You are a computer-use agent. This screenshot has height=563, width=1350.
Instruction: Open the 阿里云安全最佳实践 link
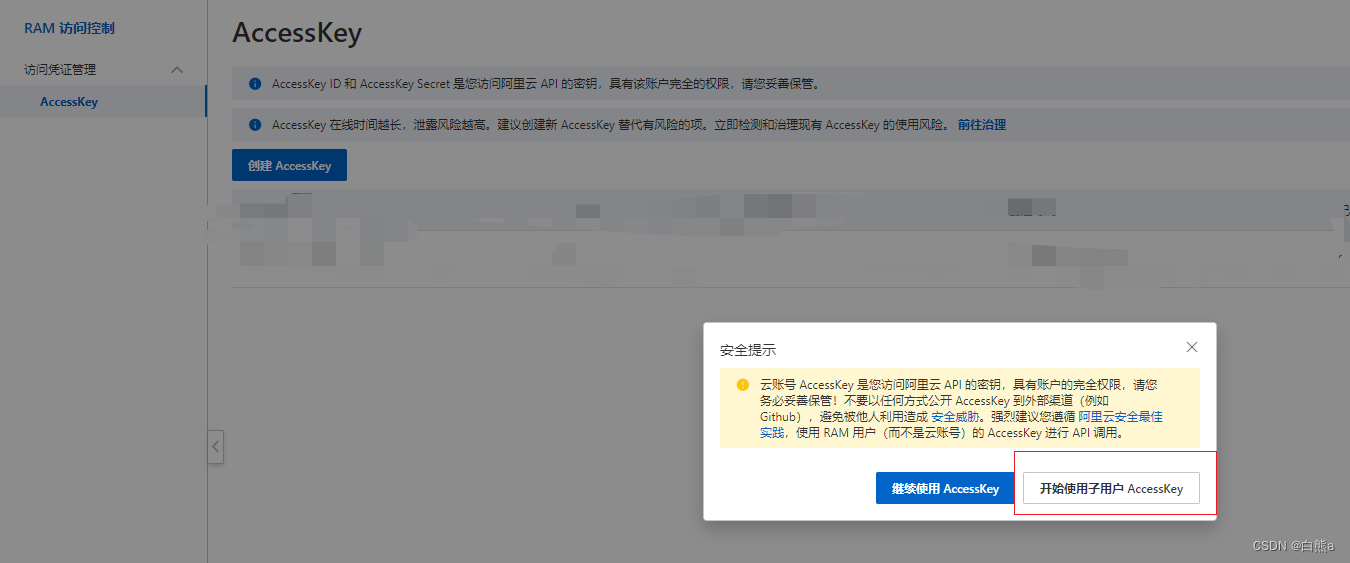click(x=1120, y=416)
